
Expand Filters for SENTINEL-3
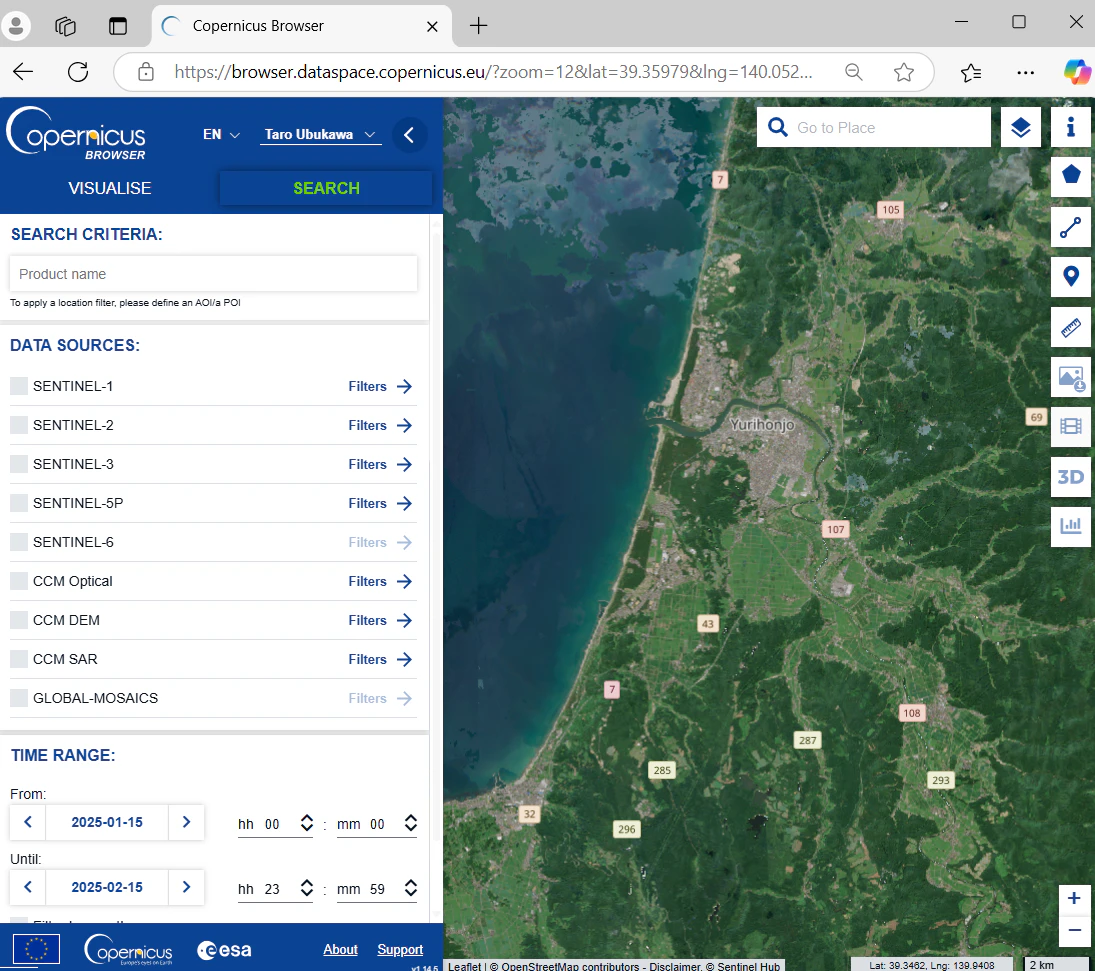tap(380, 465)
